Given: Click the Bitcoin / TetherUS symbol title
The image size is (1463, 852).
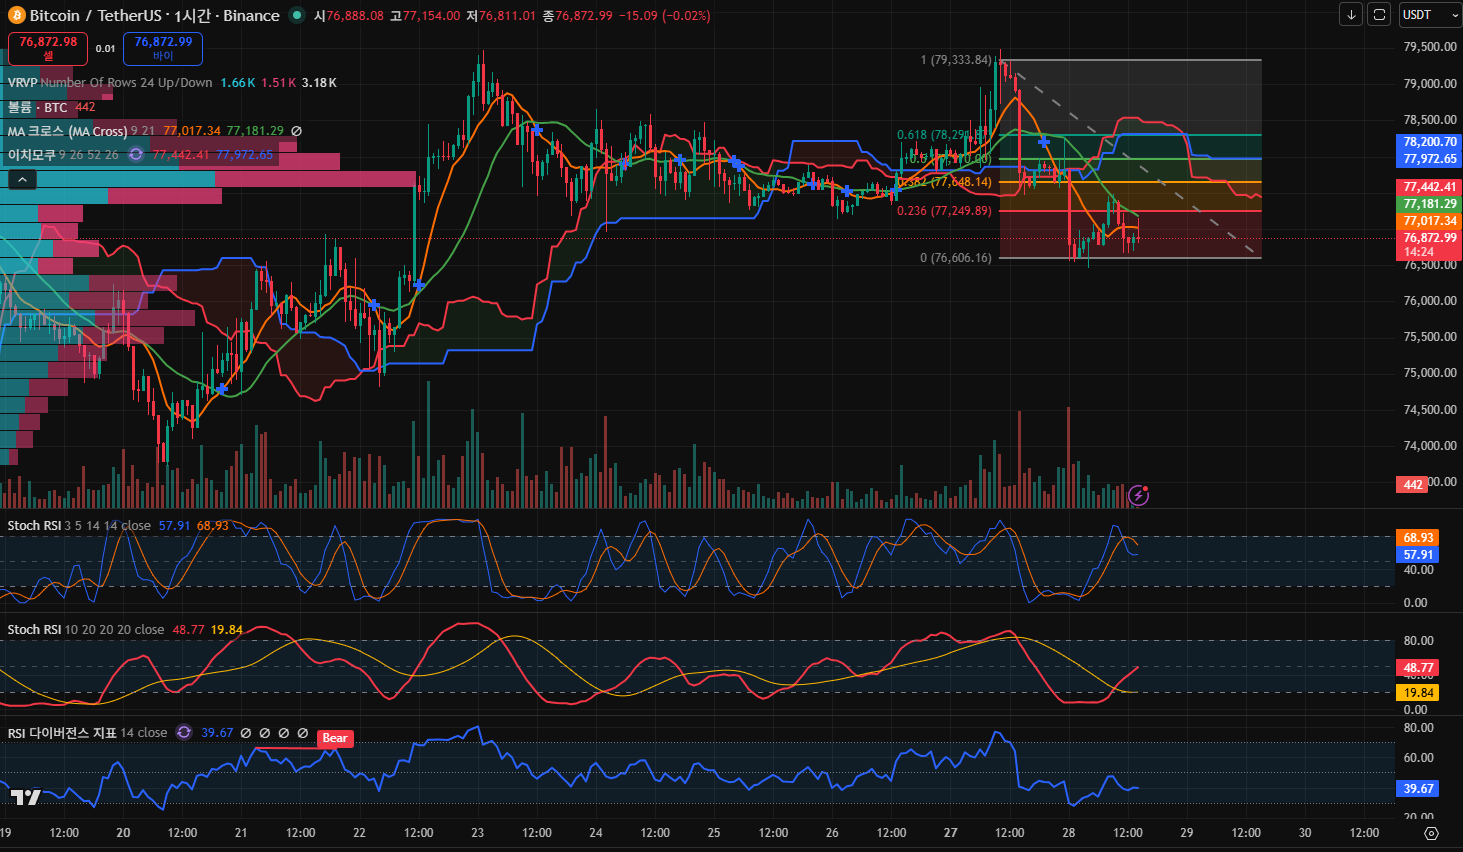Looking at the screenshot, I should point(155,15).
